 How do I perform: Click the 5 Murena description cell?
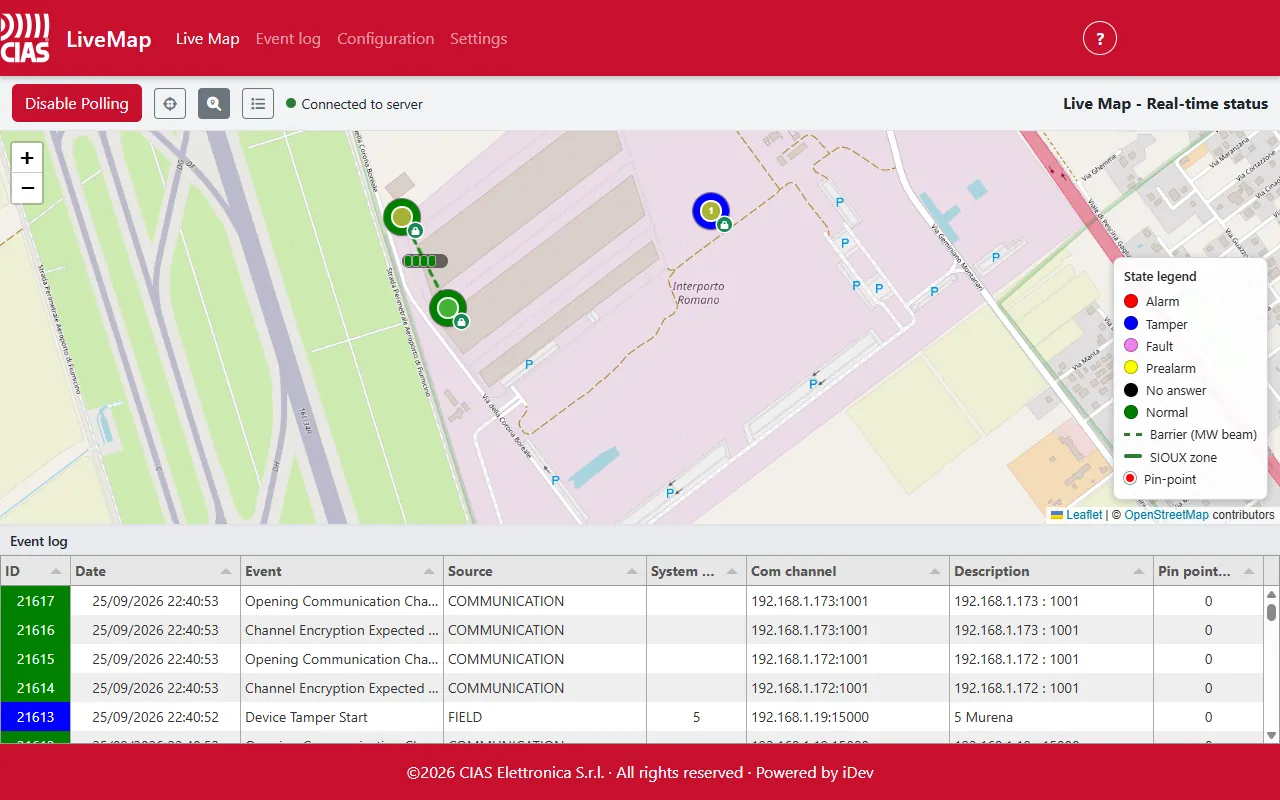pyautogui.click(x=1052, y=717)
